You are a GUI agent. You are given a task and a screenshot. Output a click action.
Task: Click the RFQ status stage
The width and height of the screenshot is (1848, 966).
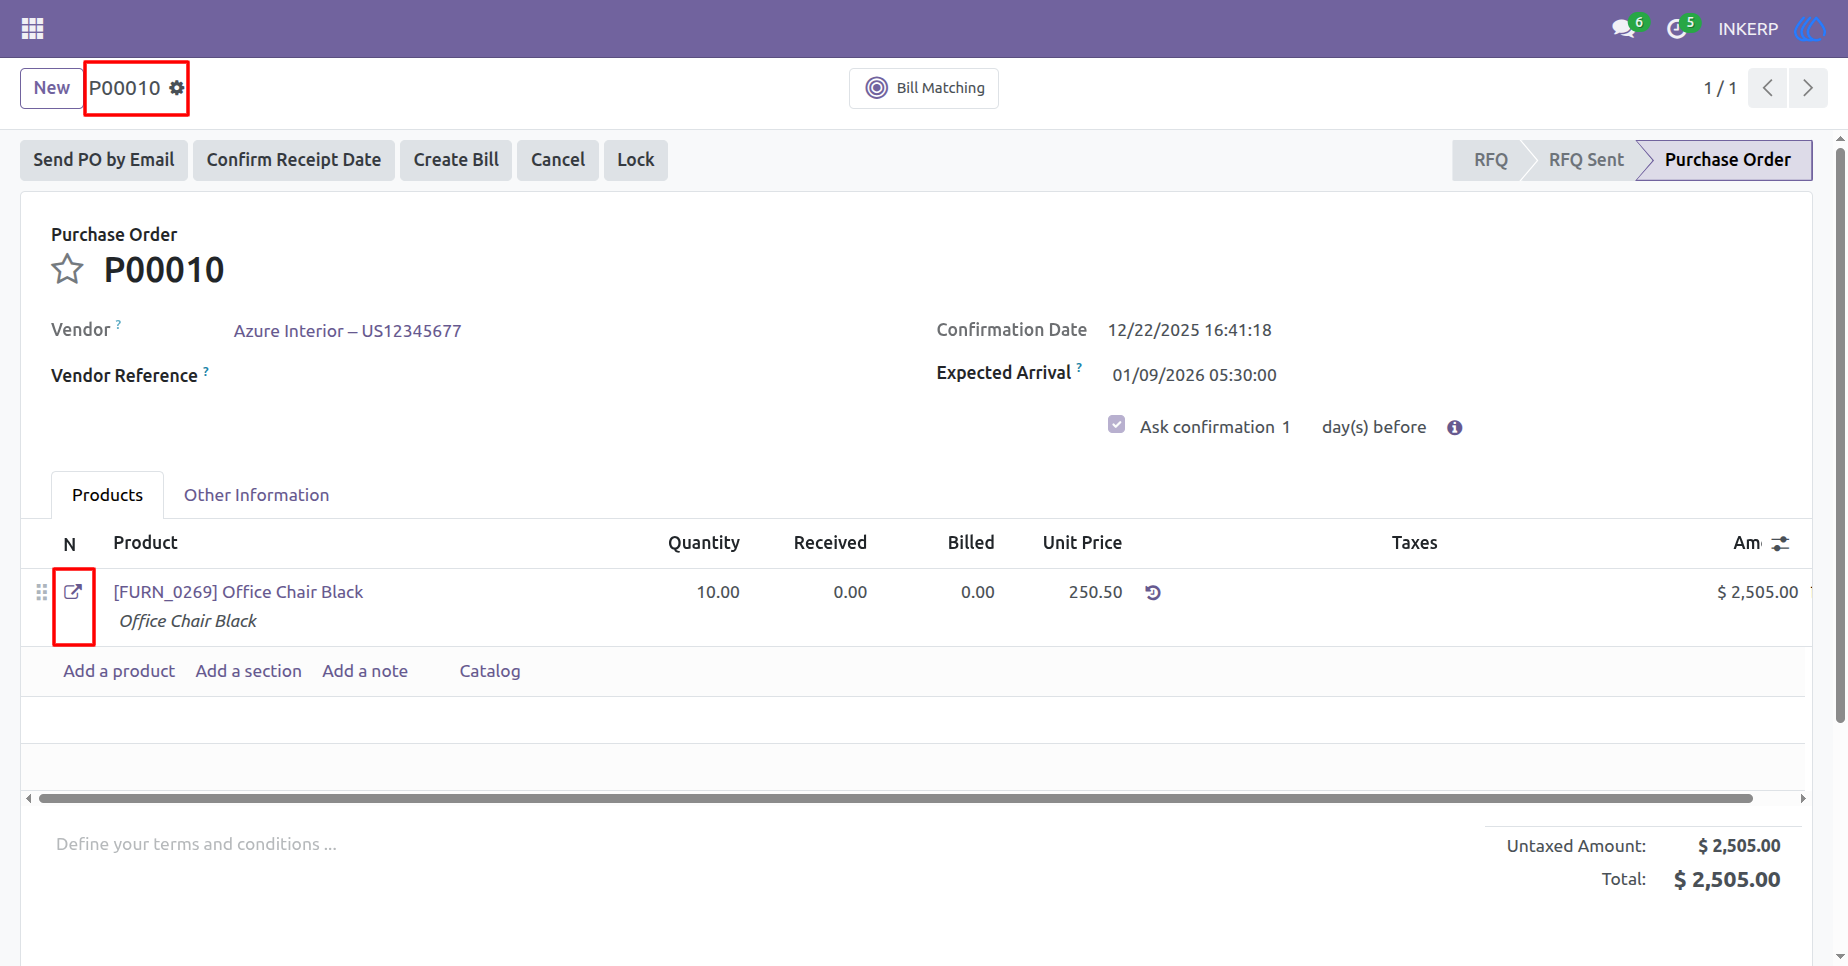coord(1490,160)
